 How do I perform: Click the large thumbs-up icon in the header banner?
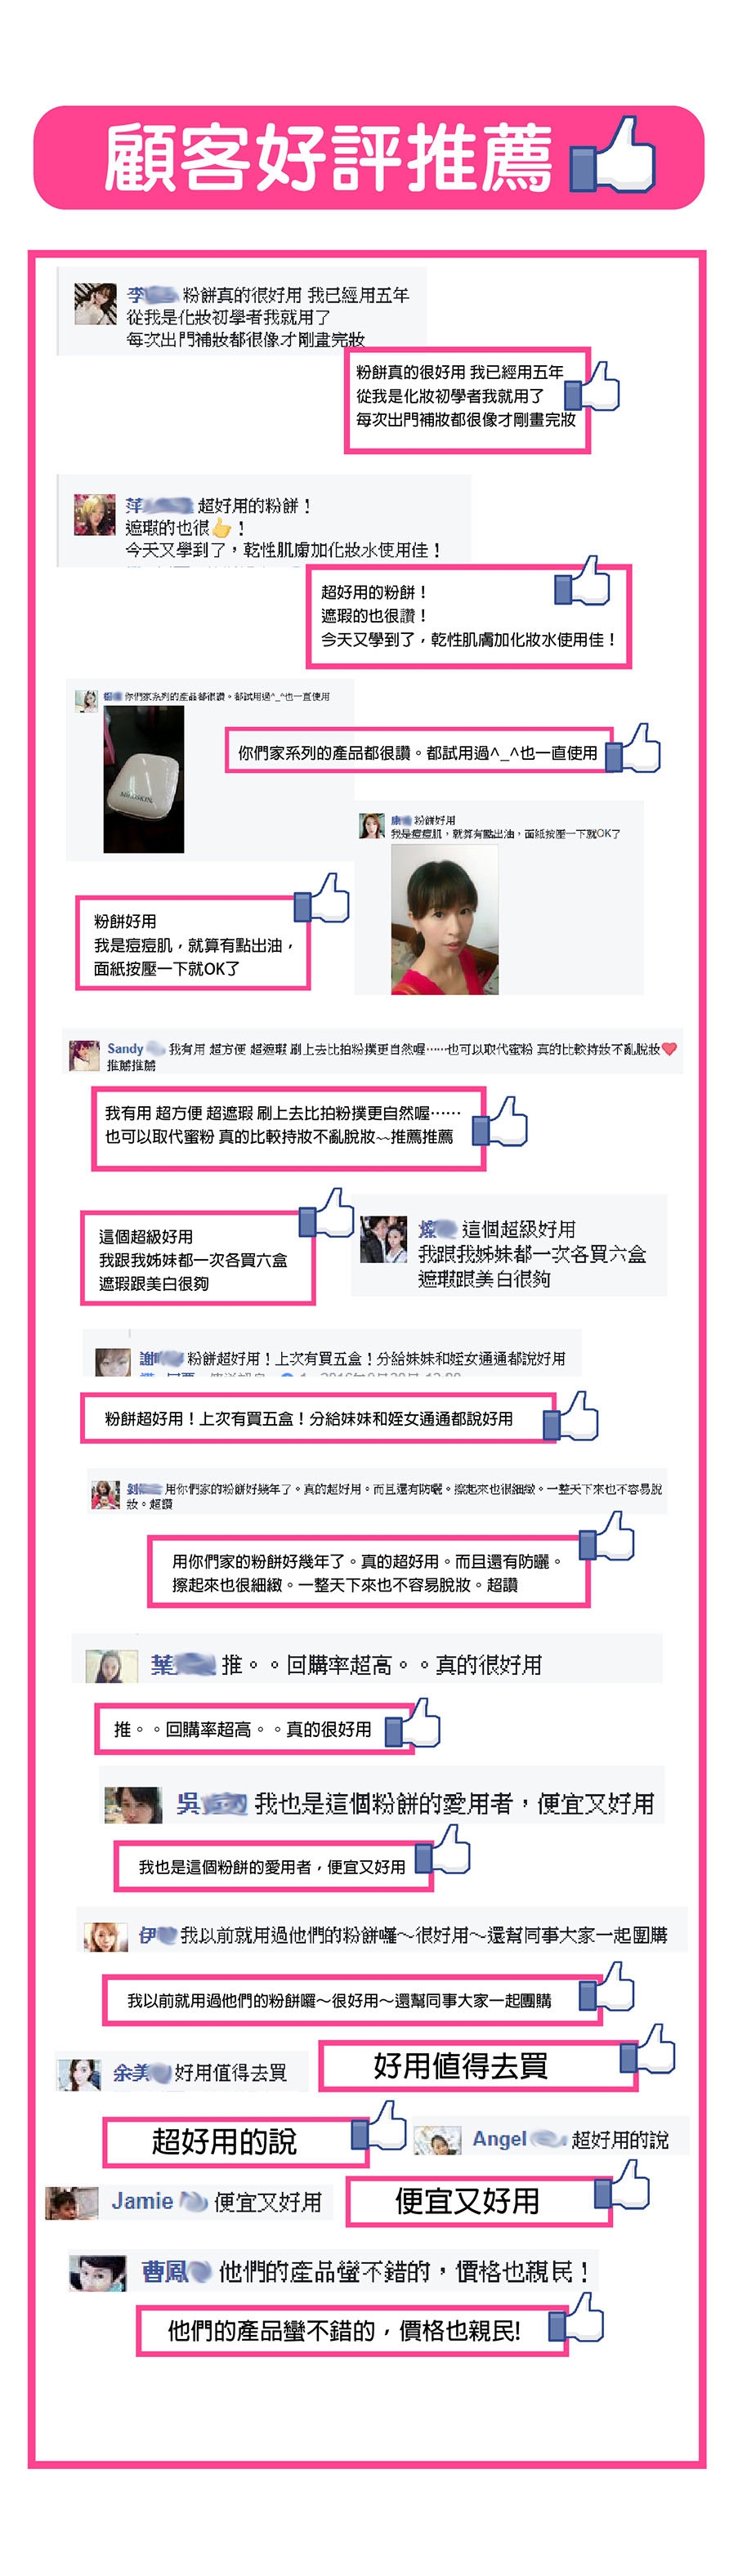click(612, 155)
